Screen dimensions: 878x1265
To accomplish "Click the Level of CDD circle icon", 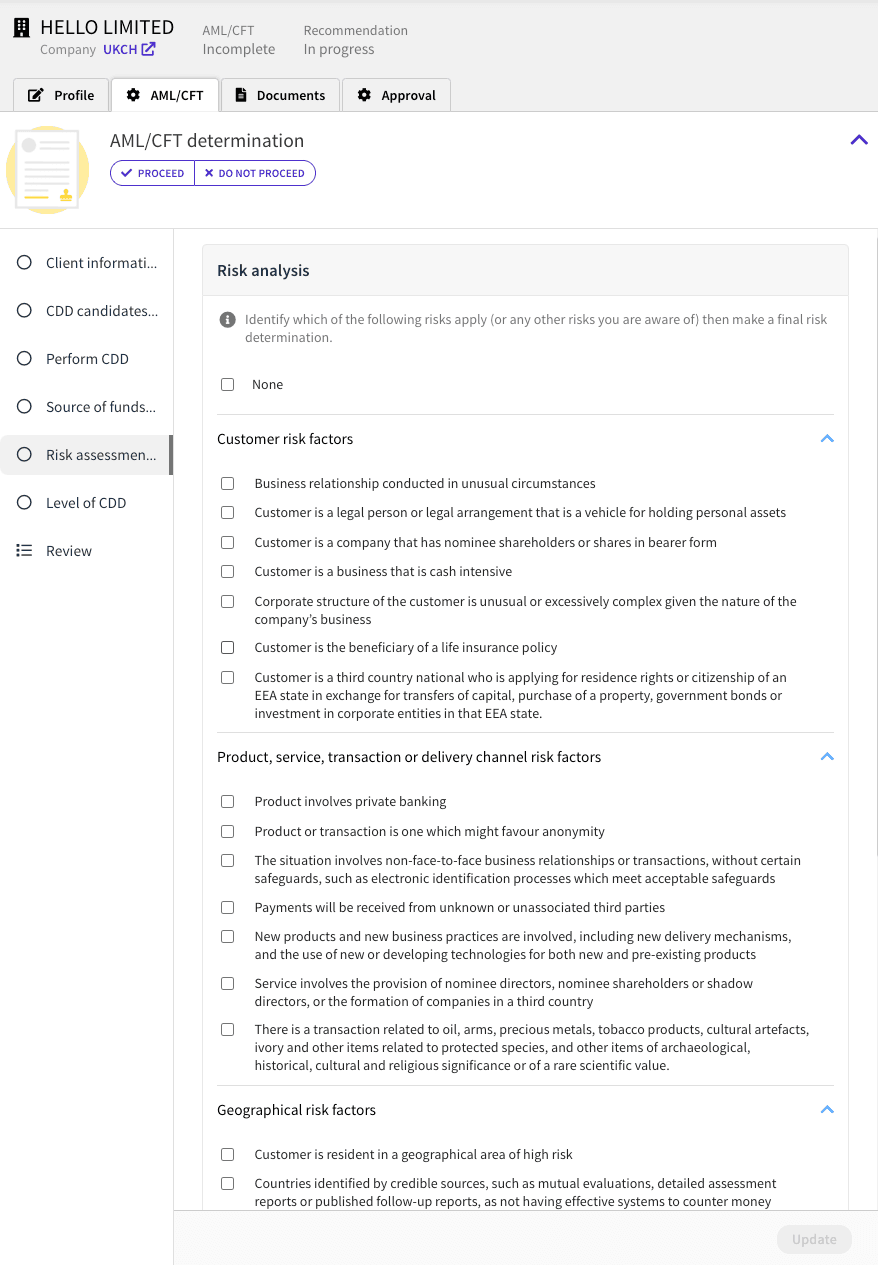I will point(24,503).
